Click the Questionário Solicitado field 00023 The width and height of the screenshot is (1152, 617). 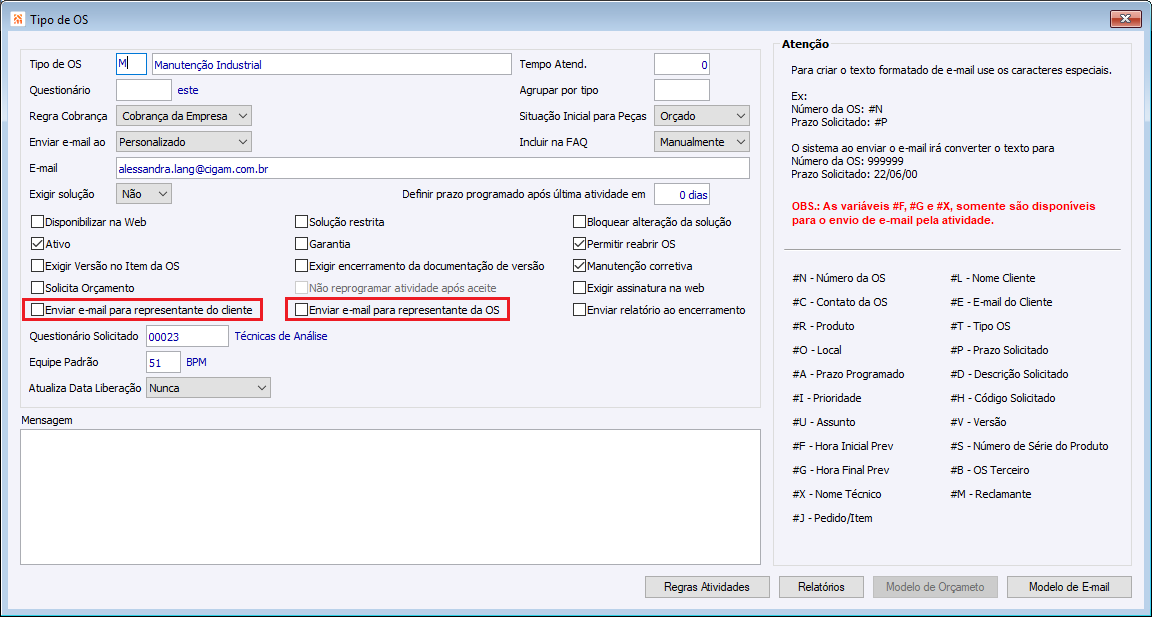(x=187, y=336)
